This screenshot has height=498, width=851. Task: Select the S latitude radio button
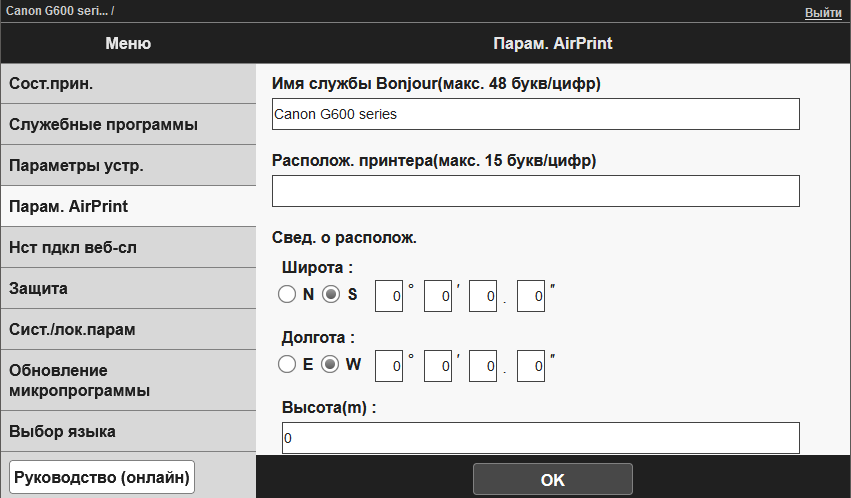331,295
